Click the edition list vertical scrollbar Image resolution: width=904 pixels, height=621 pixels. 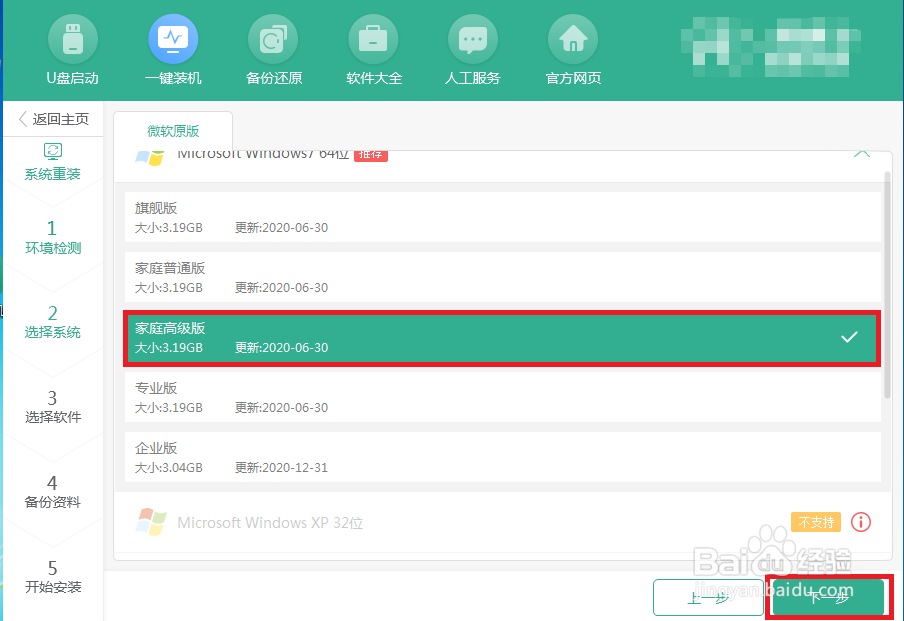coord(887,285)
